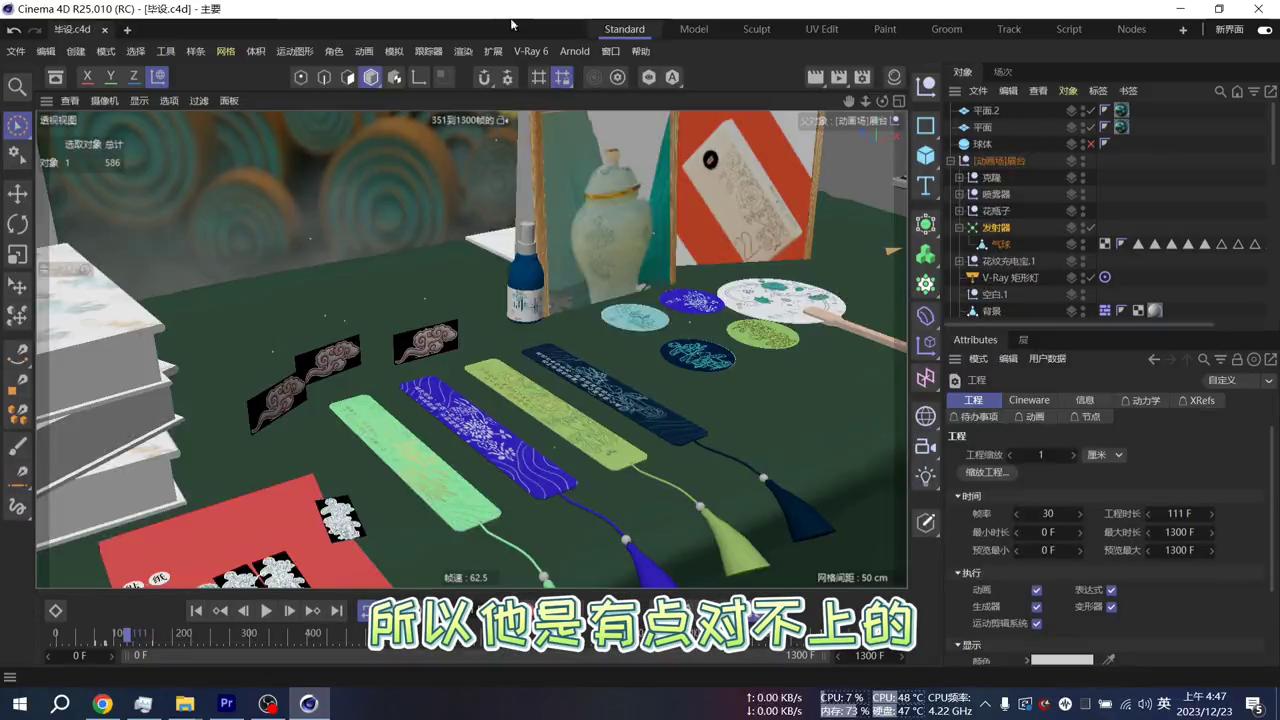Click the camera manager icon in right sidebar
Image resolution: width=1280 pixels, height=720 pixels.
point(925,447)
